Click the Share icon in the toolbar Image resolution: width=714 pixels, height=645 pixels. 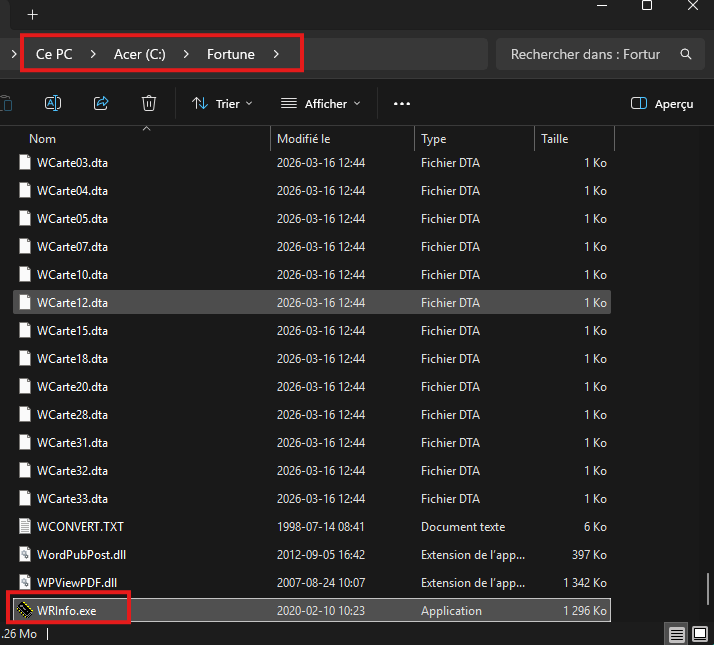click(101, 103)
